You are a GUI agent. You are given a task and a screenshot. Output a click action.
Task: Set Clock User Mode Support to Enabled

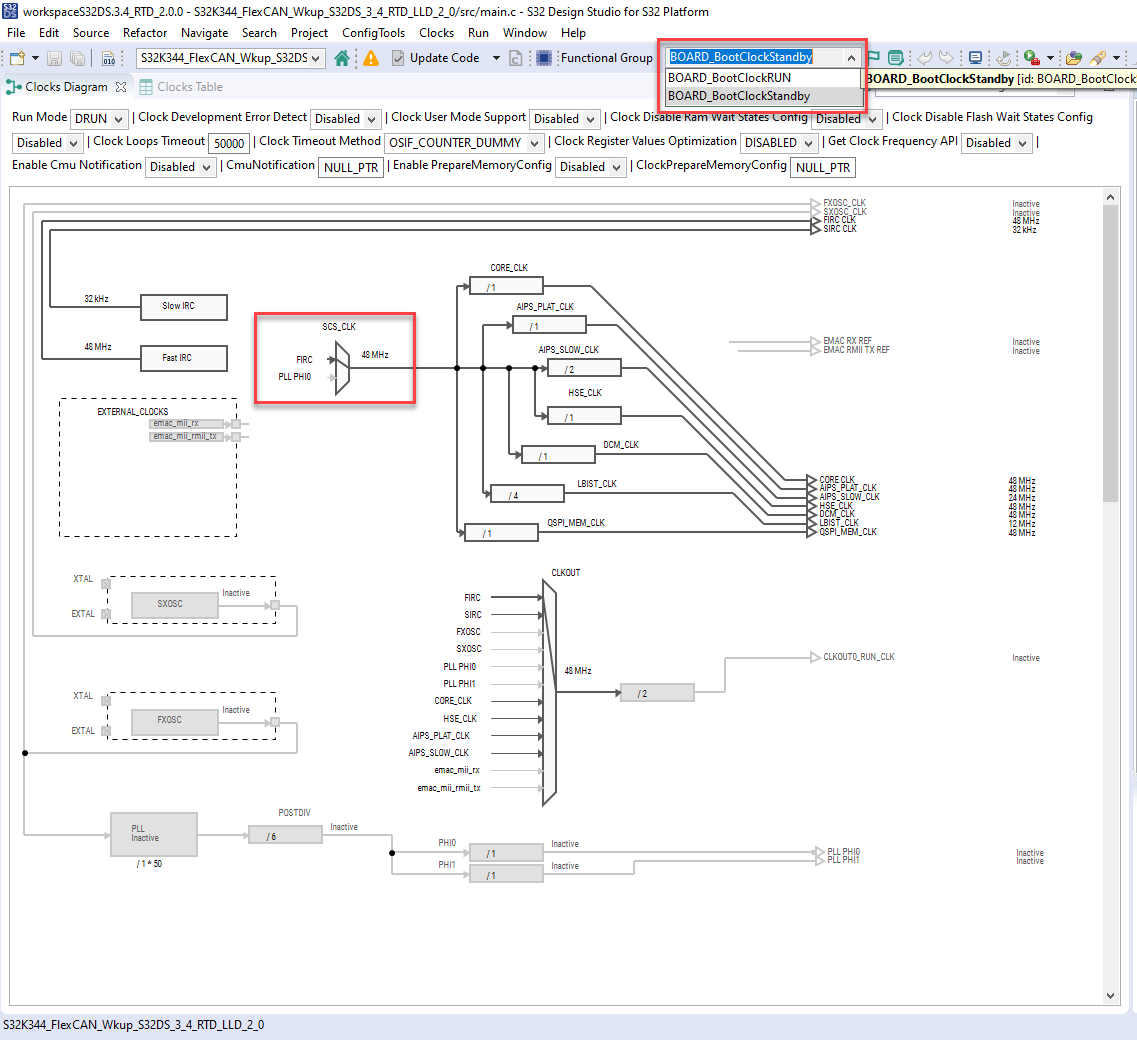564,118
